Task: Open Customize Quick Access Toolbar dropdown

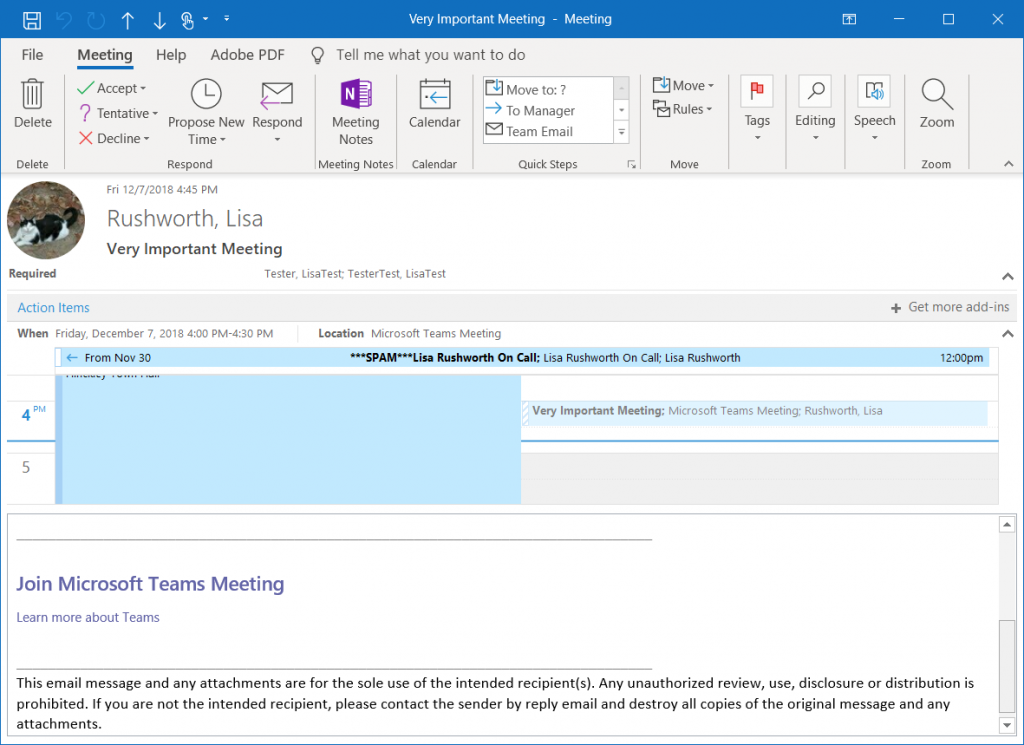Action: click(x=227, y=19)
